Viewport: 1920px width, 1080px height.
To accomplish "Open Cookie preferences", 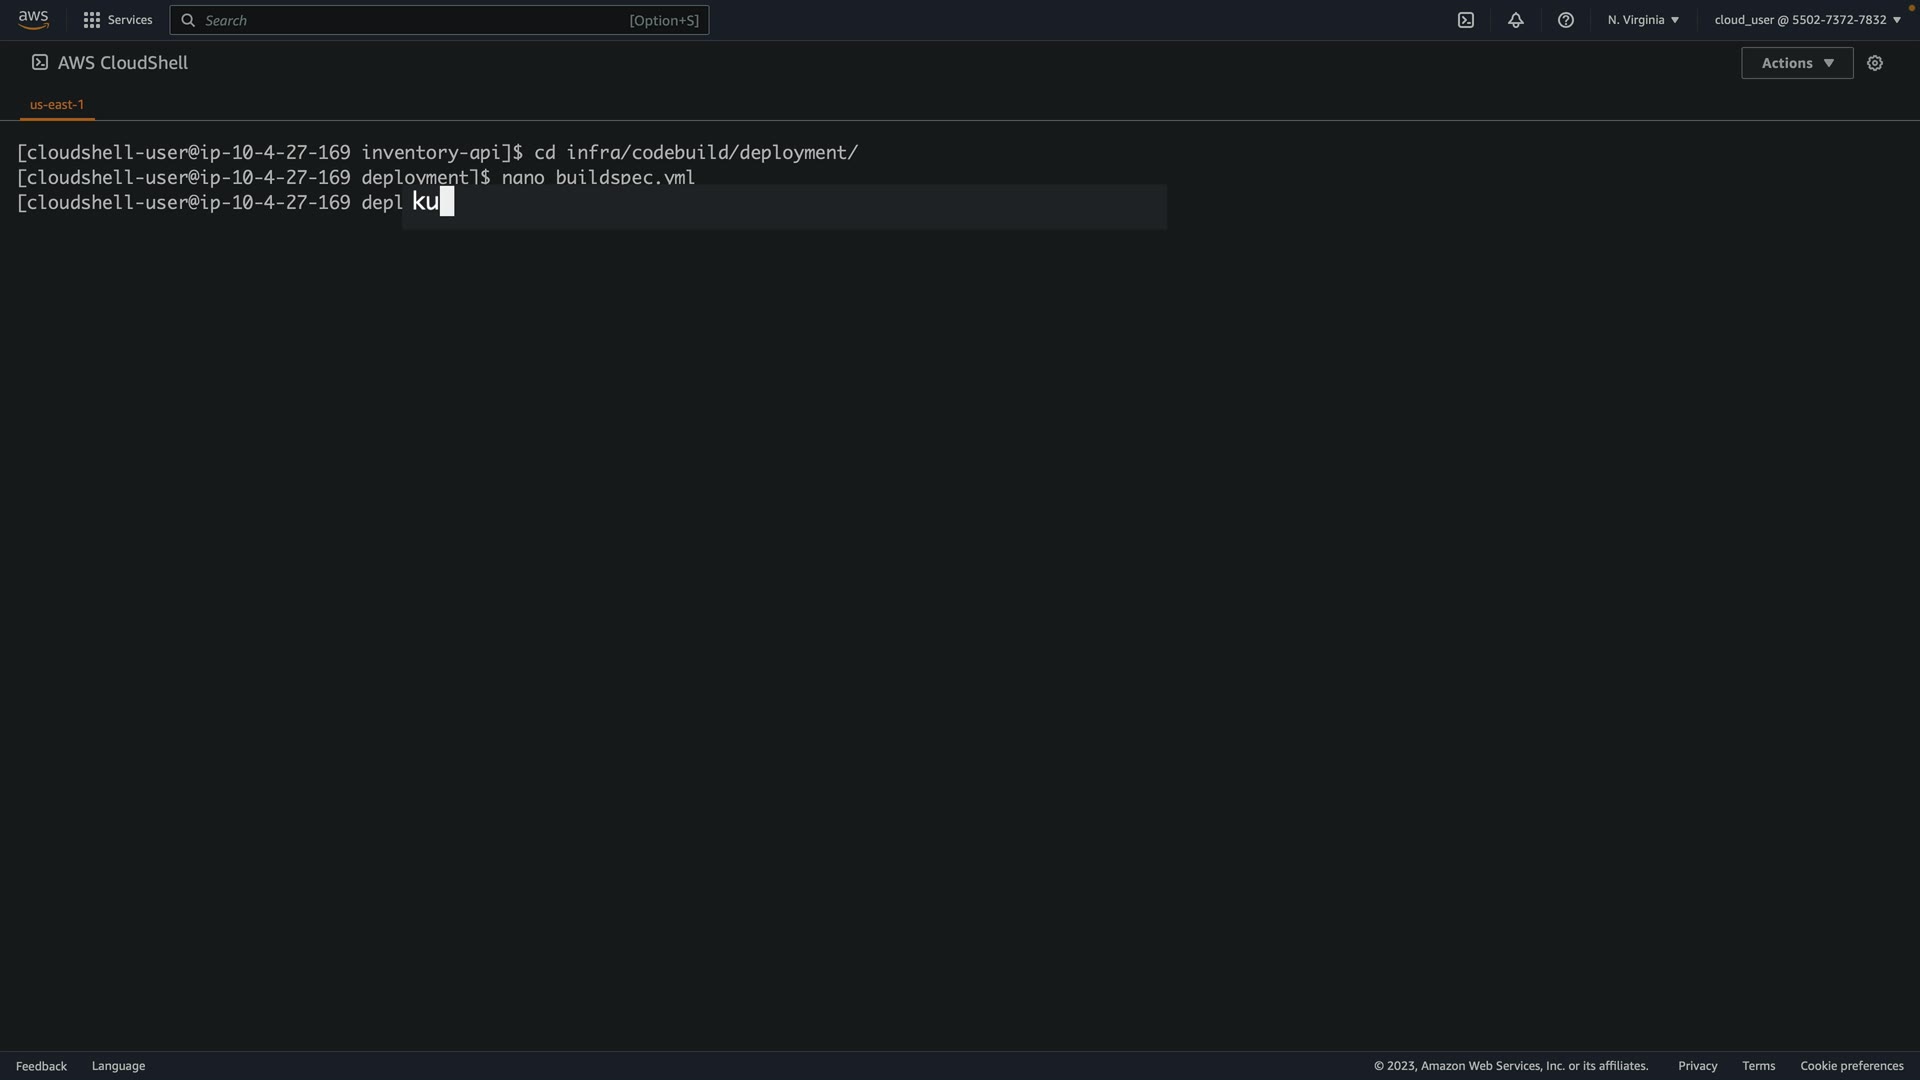I will pyautogui.click(x=1851, y=1066).
